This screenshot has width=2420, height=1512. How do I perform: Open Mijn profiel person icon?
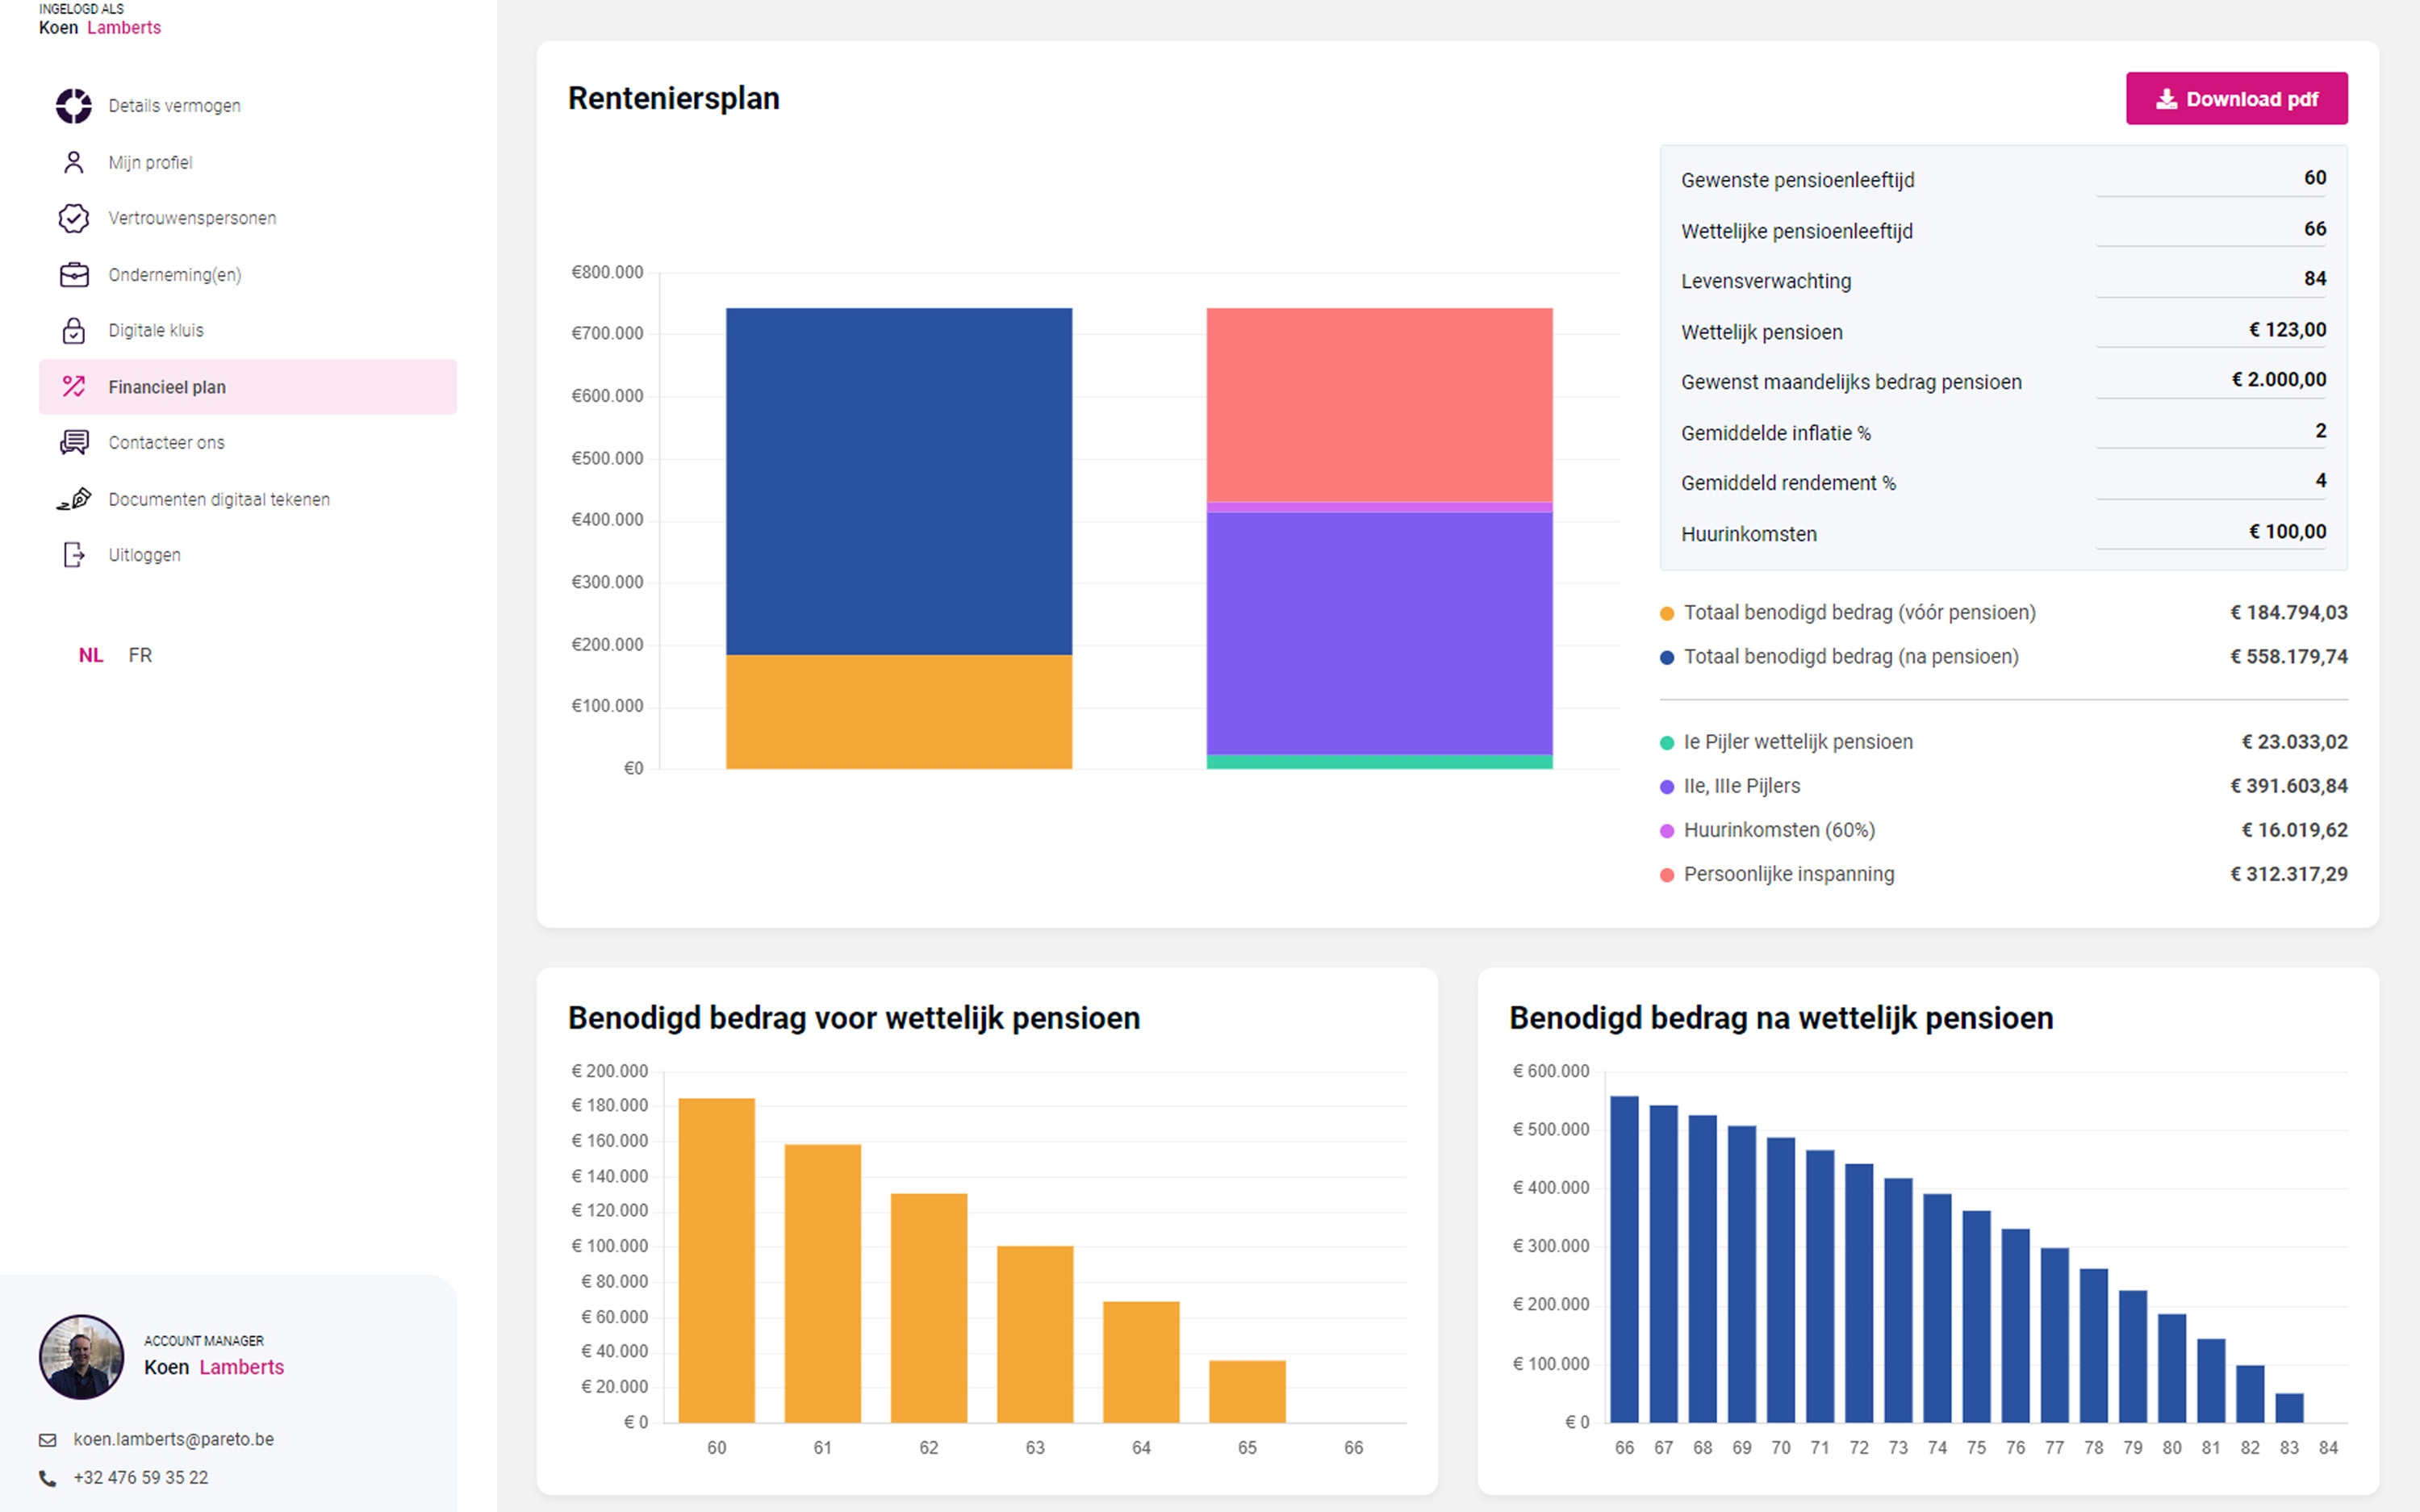(x=73, y=162)
